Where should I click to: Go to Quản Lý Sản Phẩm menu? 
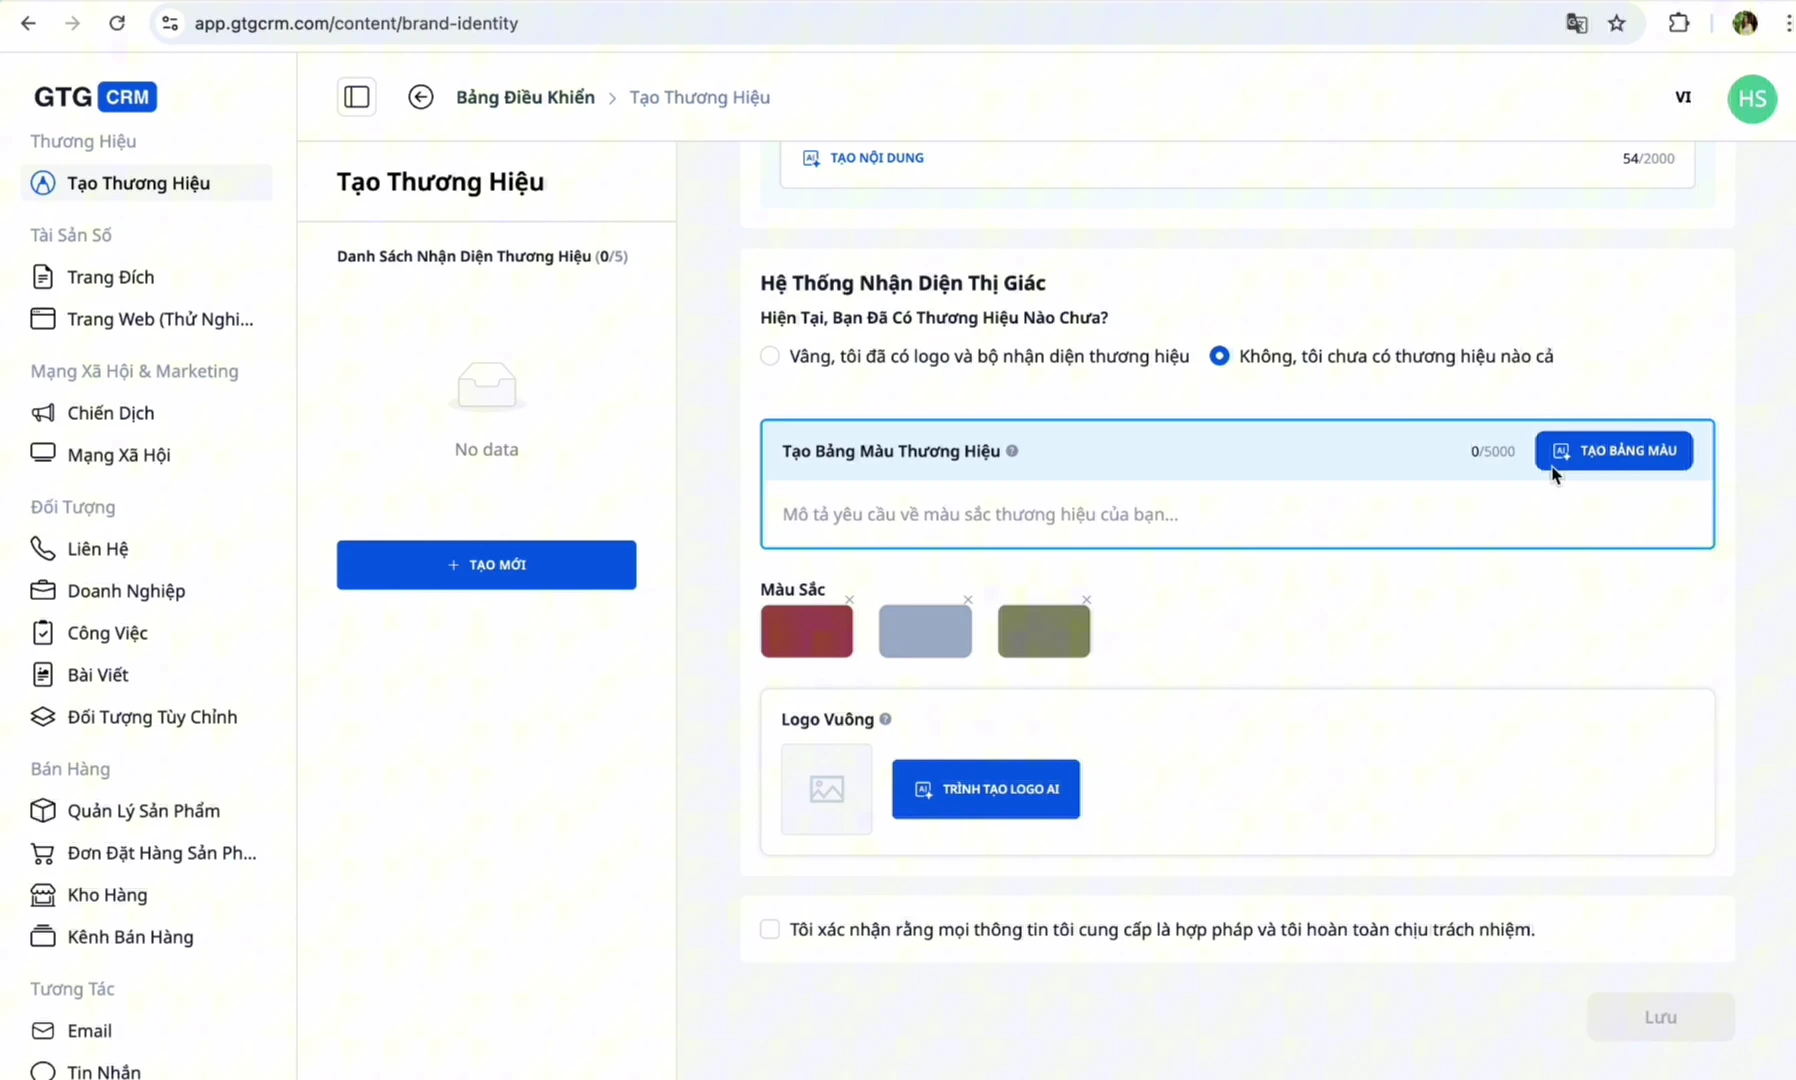pyautogui.click(x=143, y=811)
